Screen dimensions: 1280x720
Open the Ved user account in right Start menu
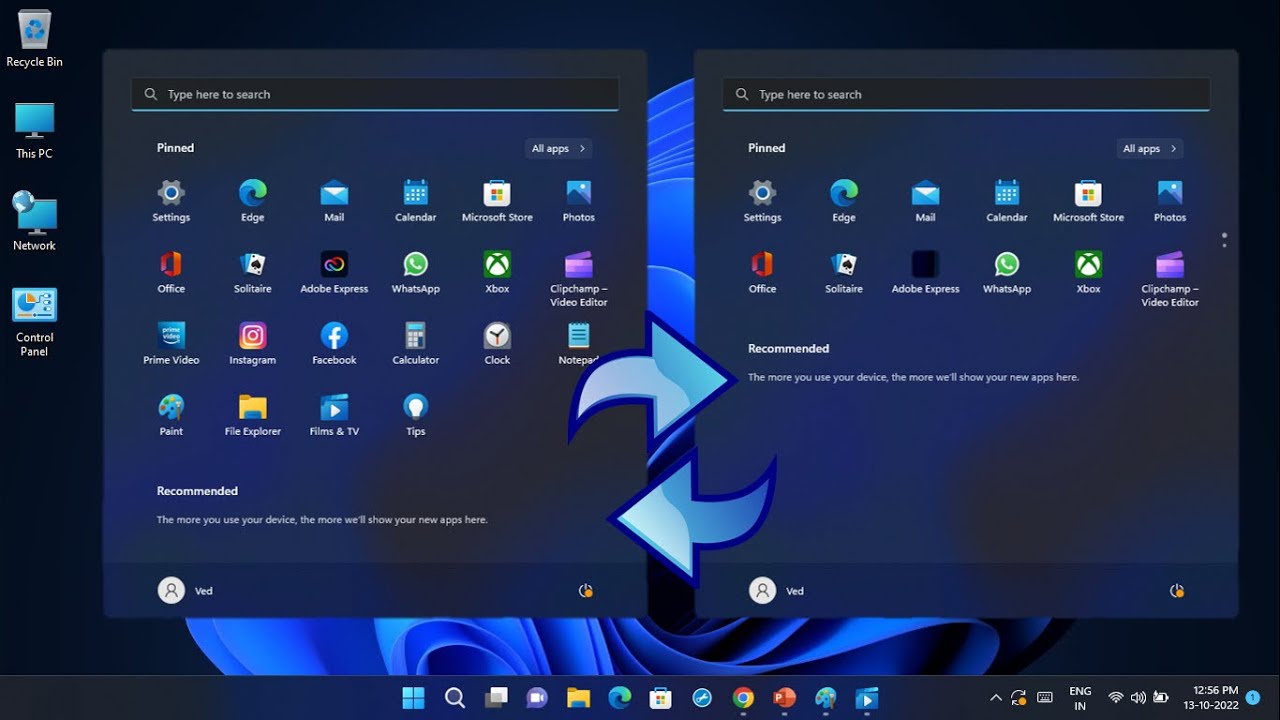[777, 591]
